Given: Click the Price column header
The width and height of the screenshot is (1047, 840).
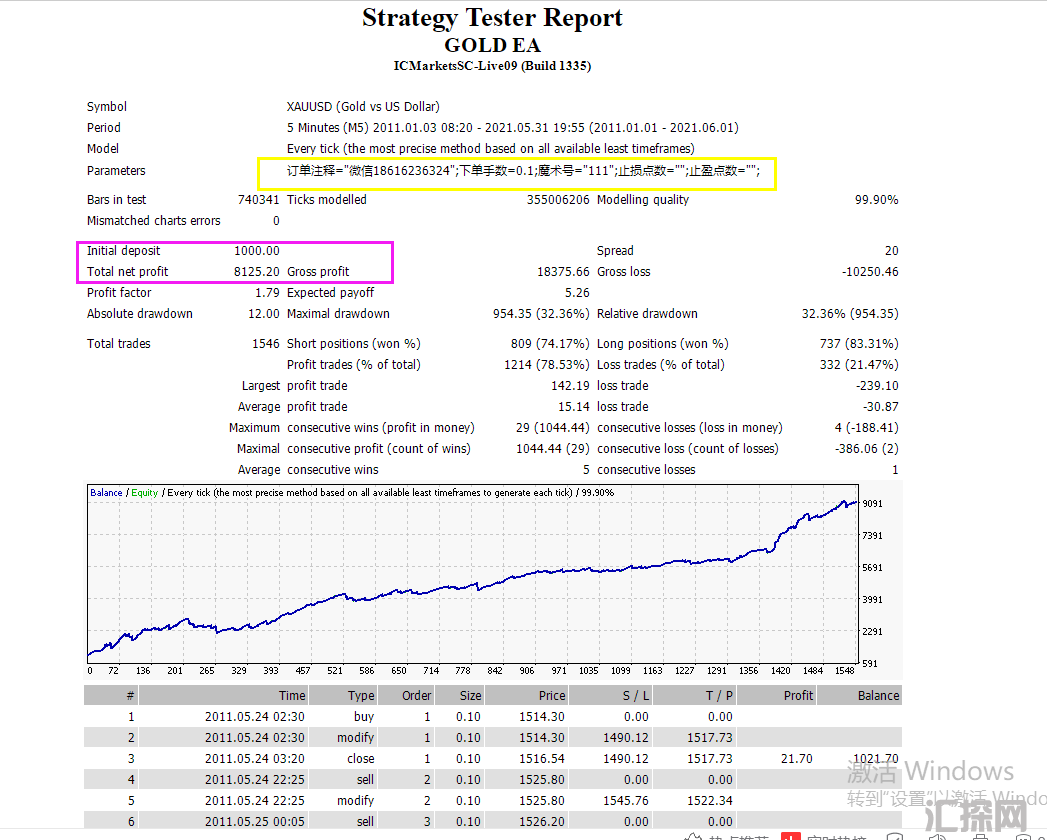Looking at the screenshot, I should click(551, 696).
